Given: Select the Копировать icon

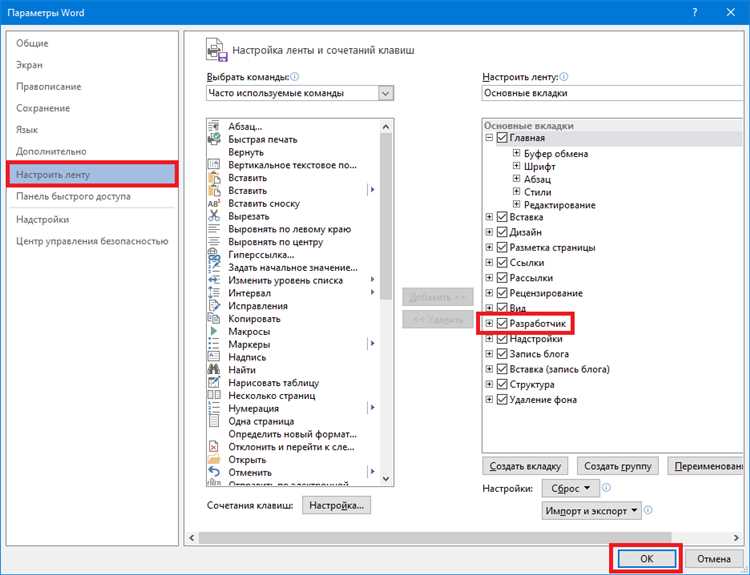Looking at the screenshot, I should pos(214,319).
